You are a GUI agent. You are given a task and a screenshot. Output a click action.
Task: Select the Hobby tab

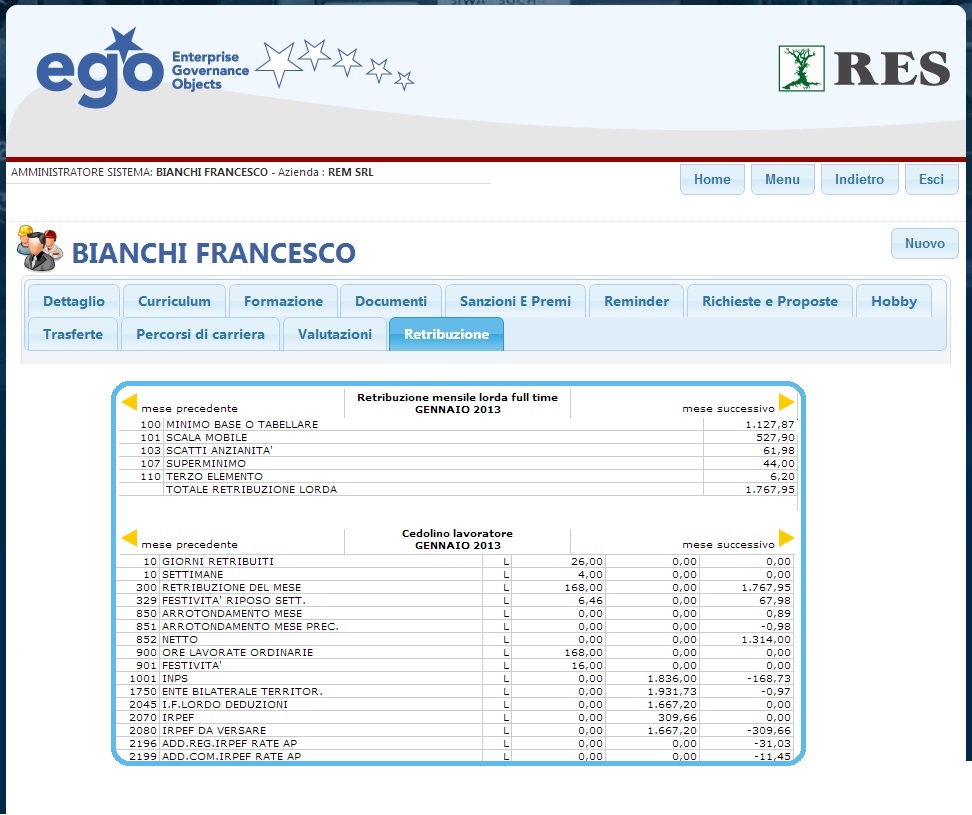point(893,301)
